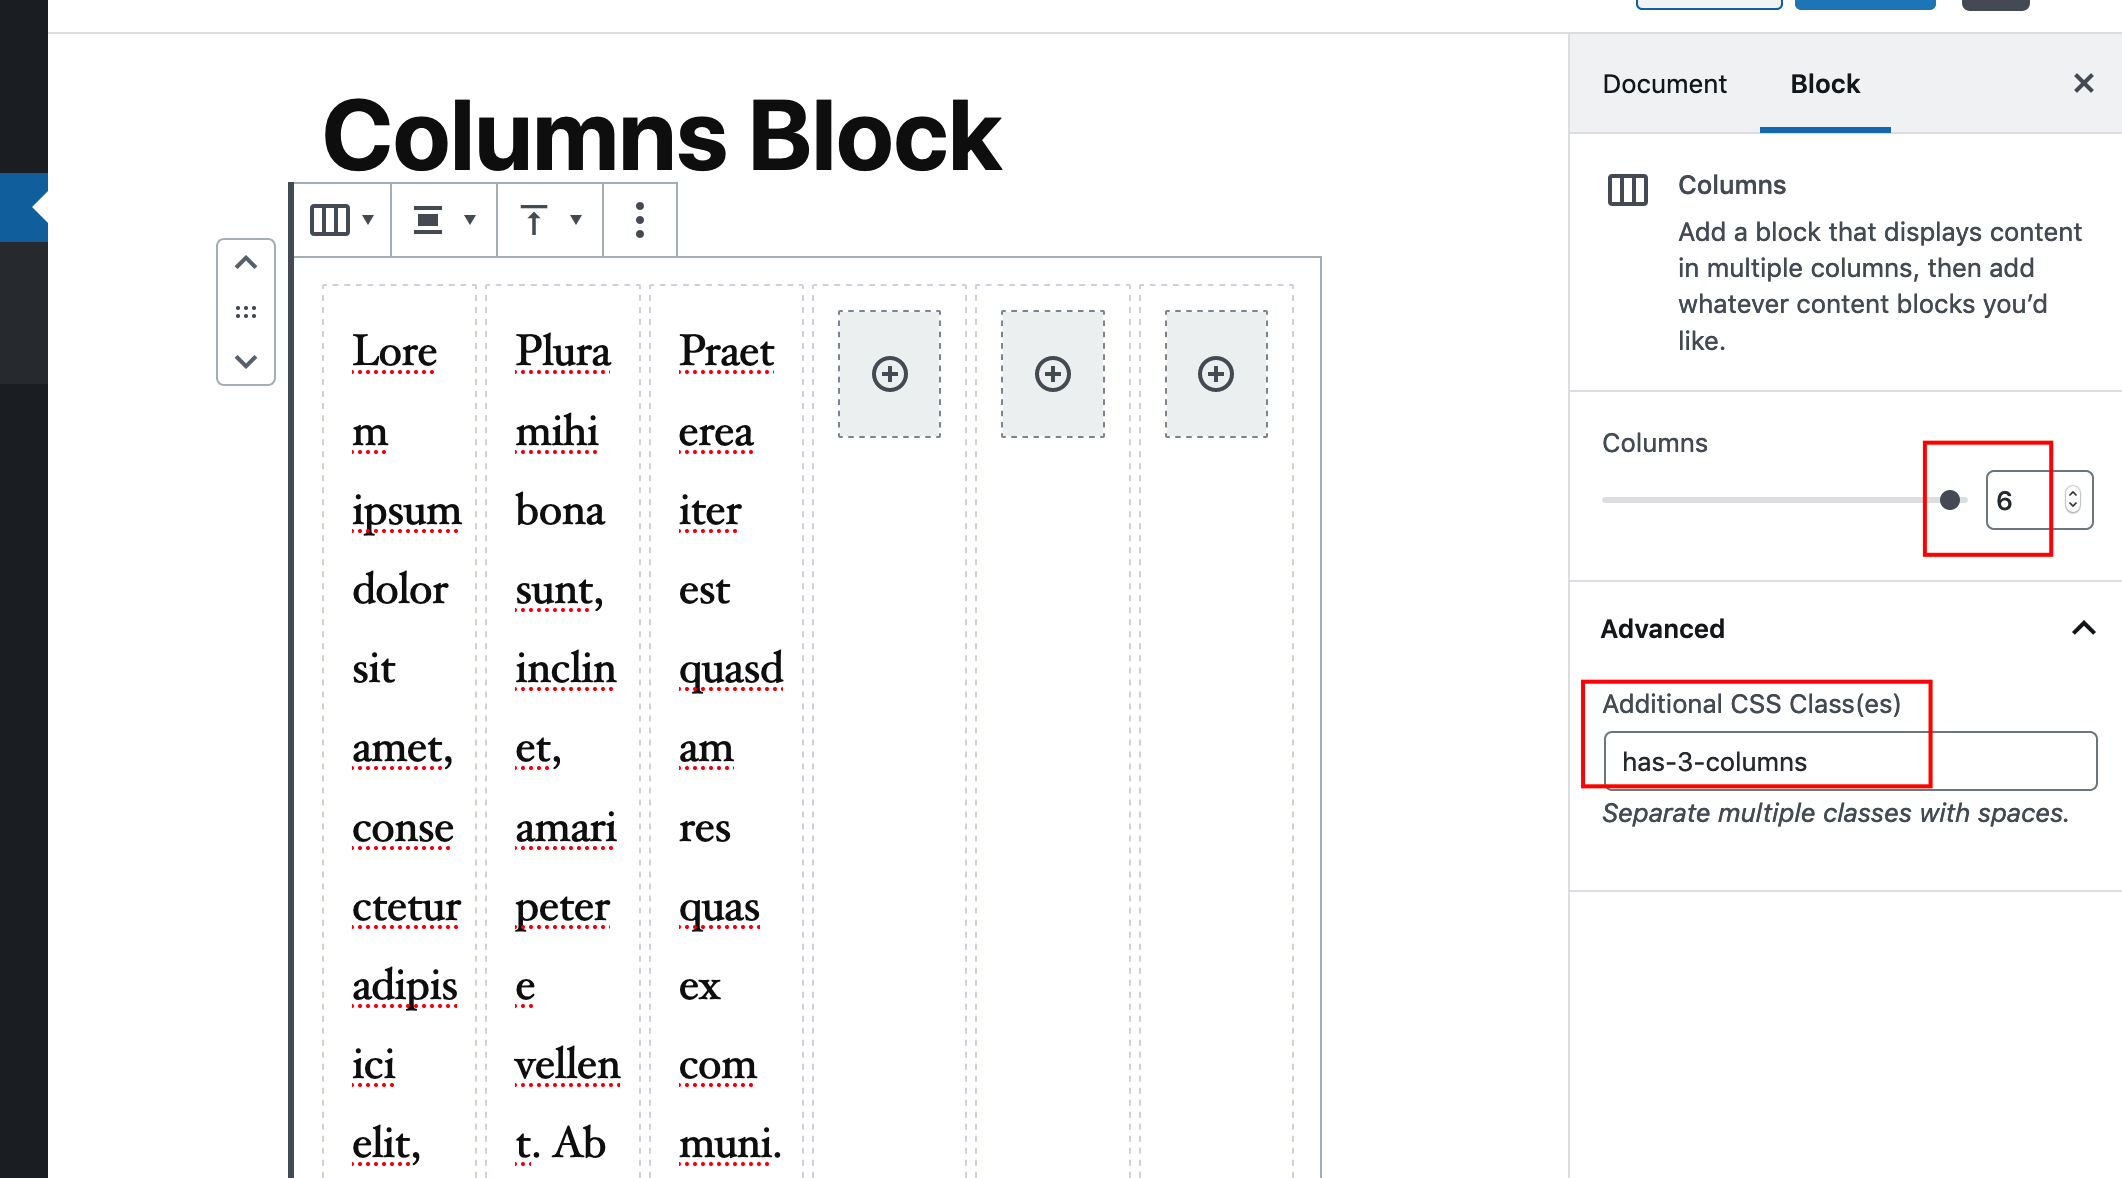Switch to the Block tab
Viewport: 2122px width, 1178px height.
1824,83
